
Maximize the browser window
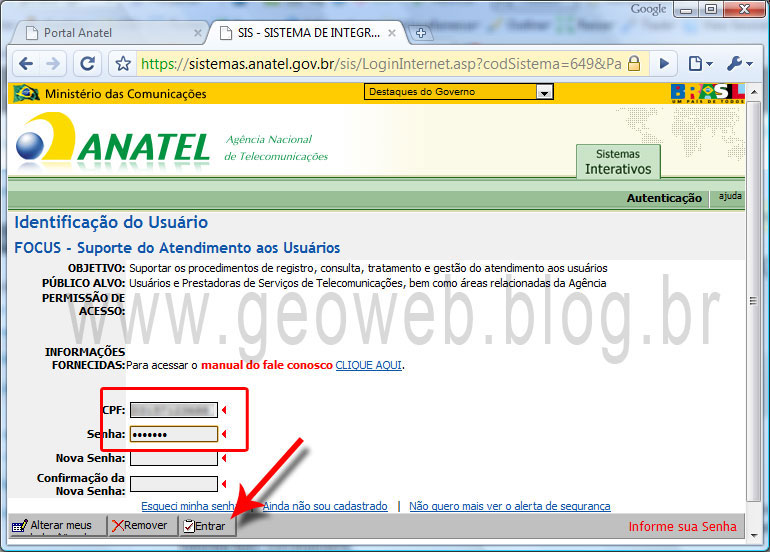[x=710, y=9]
